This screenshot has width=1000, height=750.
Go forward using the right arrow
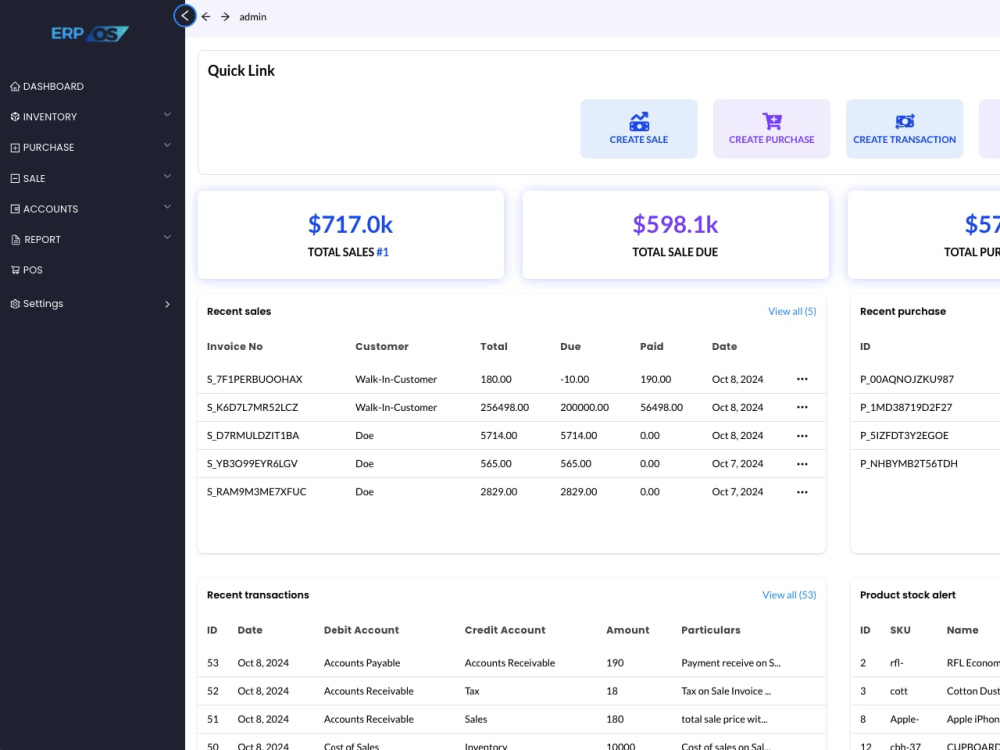pyautogui.click(x=225, y=17)
